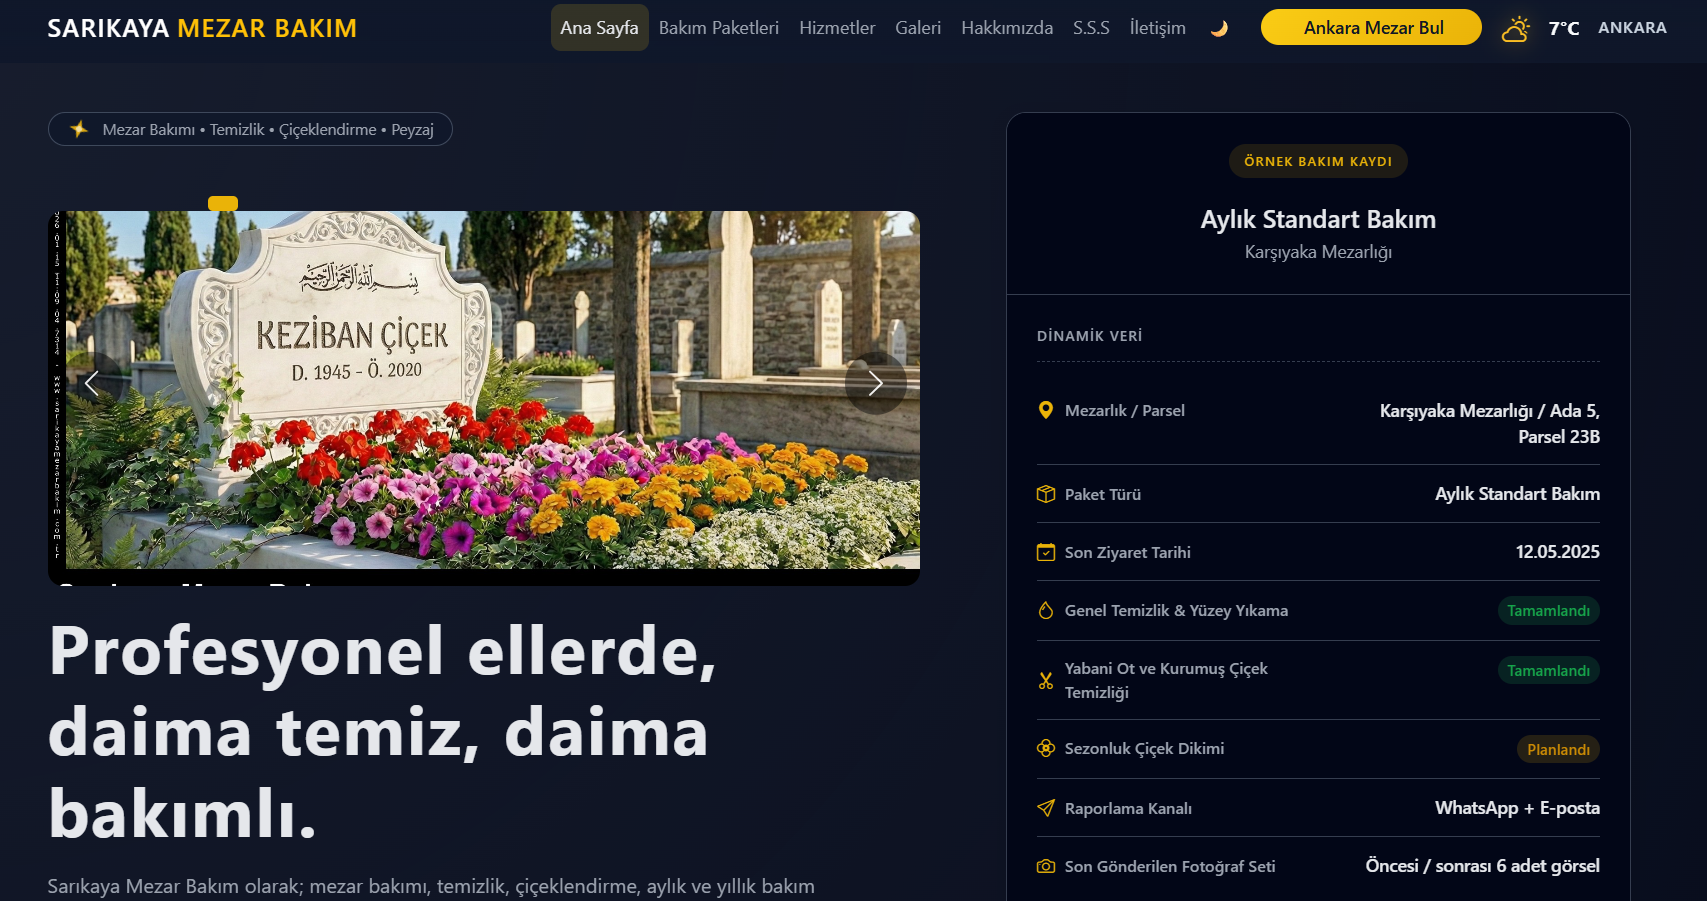This screenshot has height=901, width=1707.
Task: Click the calendar icon for Son Ziyaret Tarihi
Action: click(1045, 551)
